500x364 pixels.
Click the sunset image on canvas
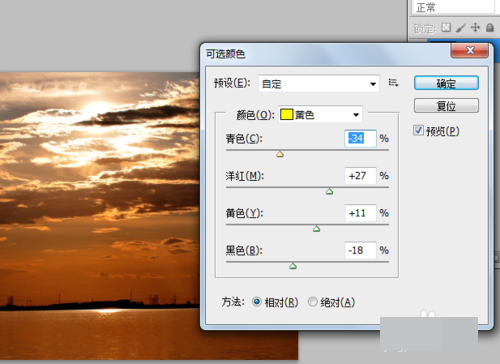tap(100, 216)
